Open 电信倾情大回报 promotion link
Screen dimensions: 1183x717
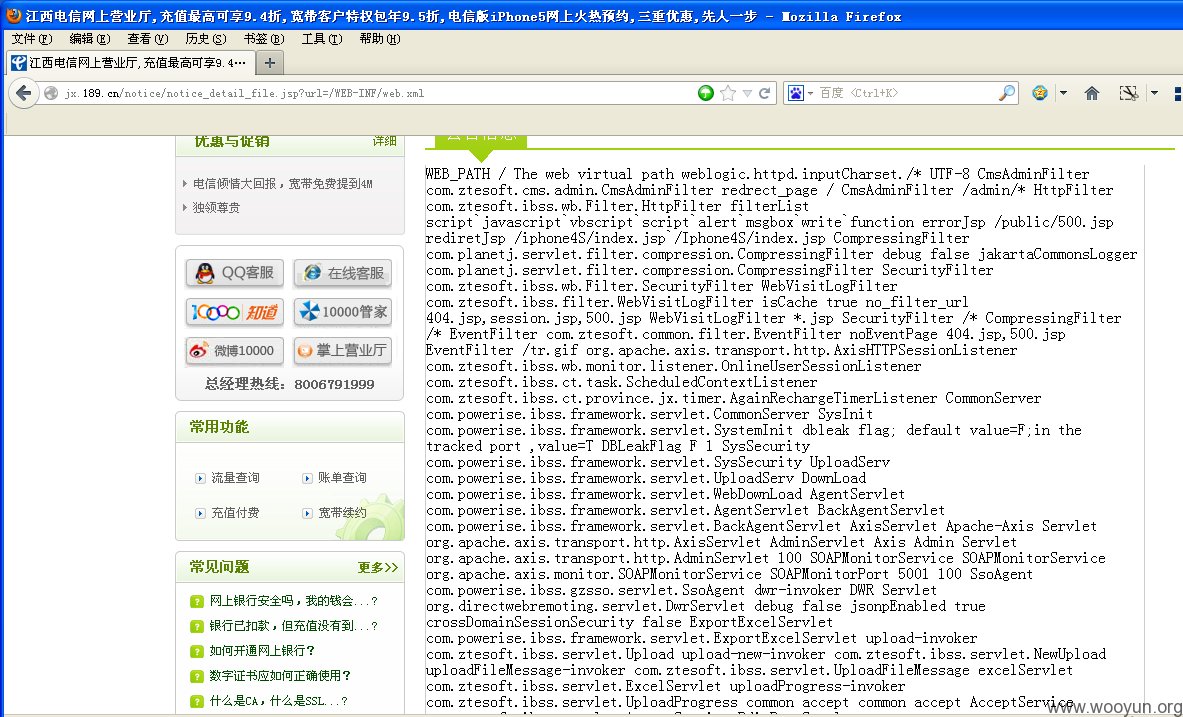(x=282, y=183)
